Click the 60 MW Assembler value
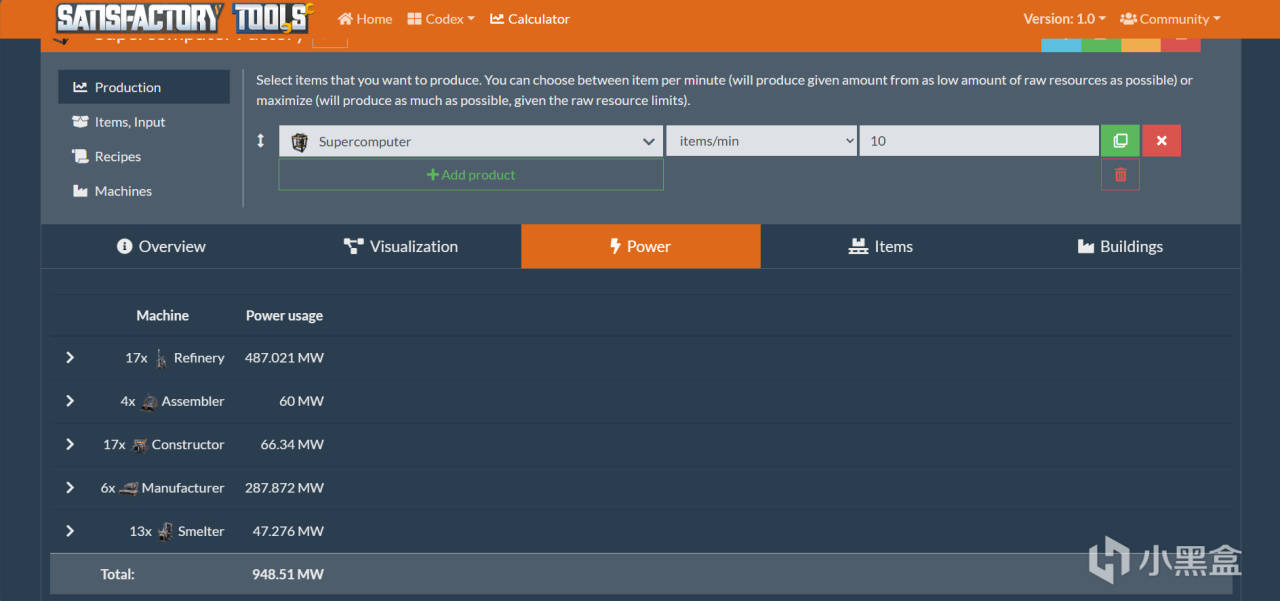 point(301,401)
